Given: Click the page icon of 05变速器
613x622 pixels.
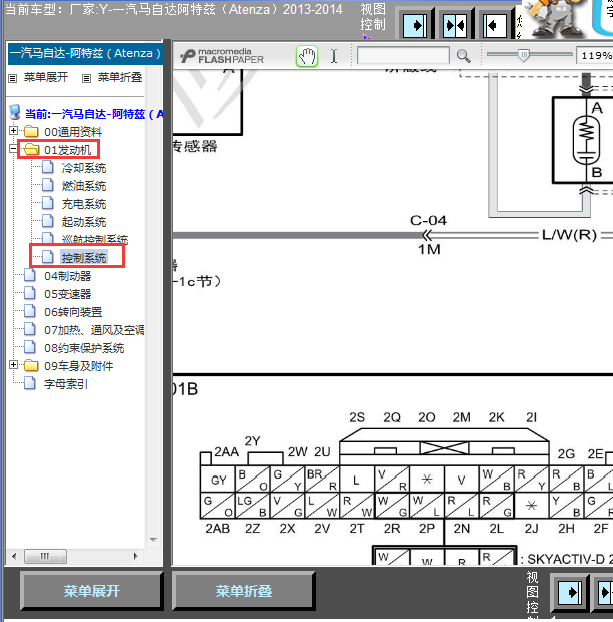Looking at the screenshot, I should click(x=30, y=293).
